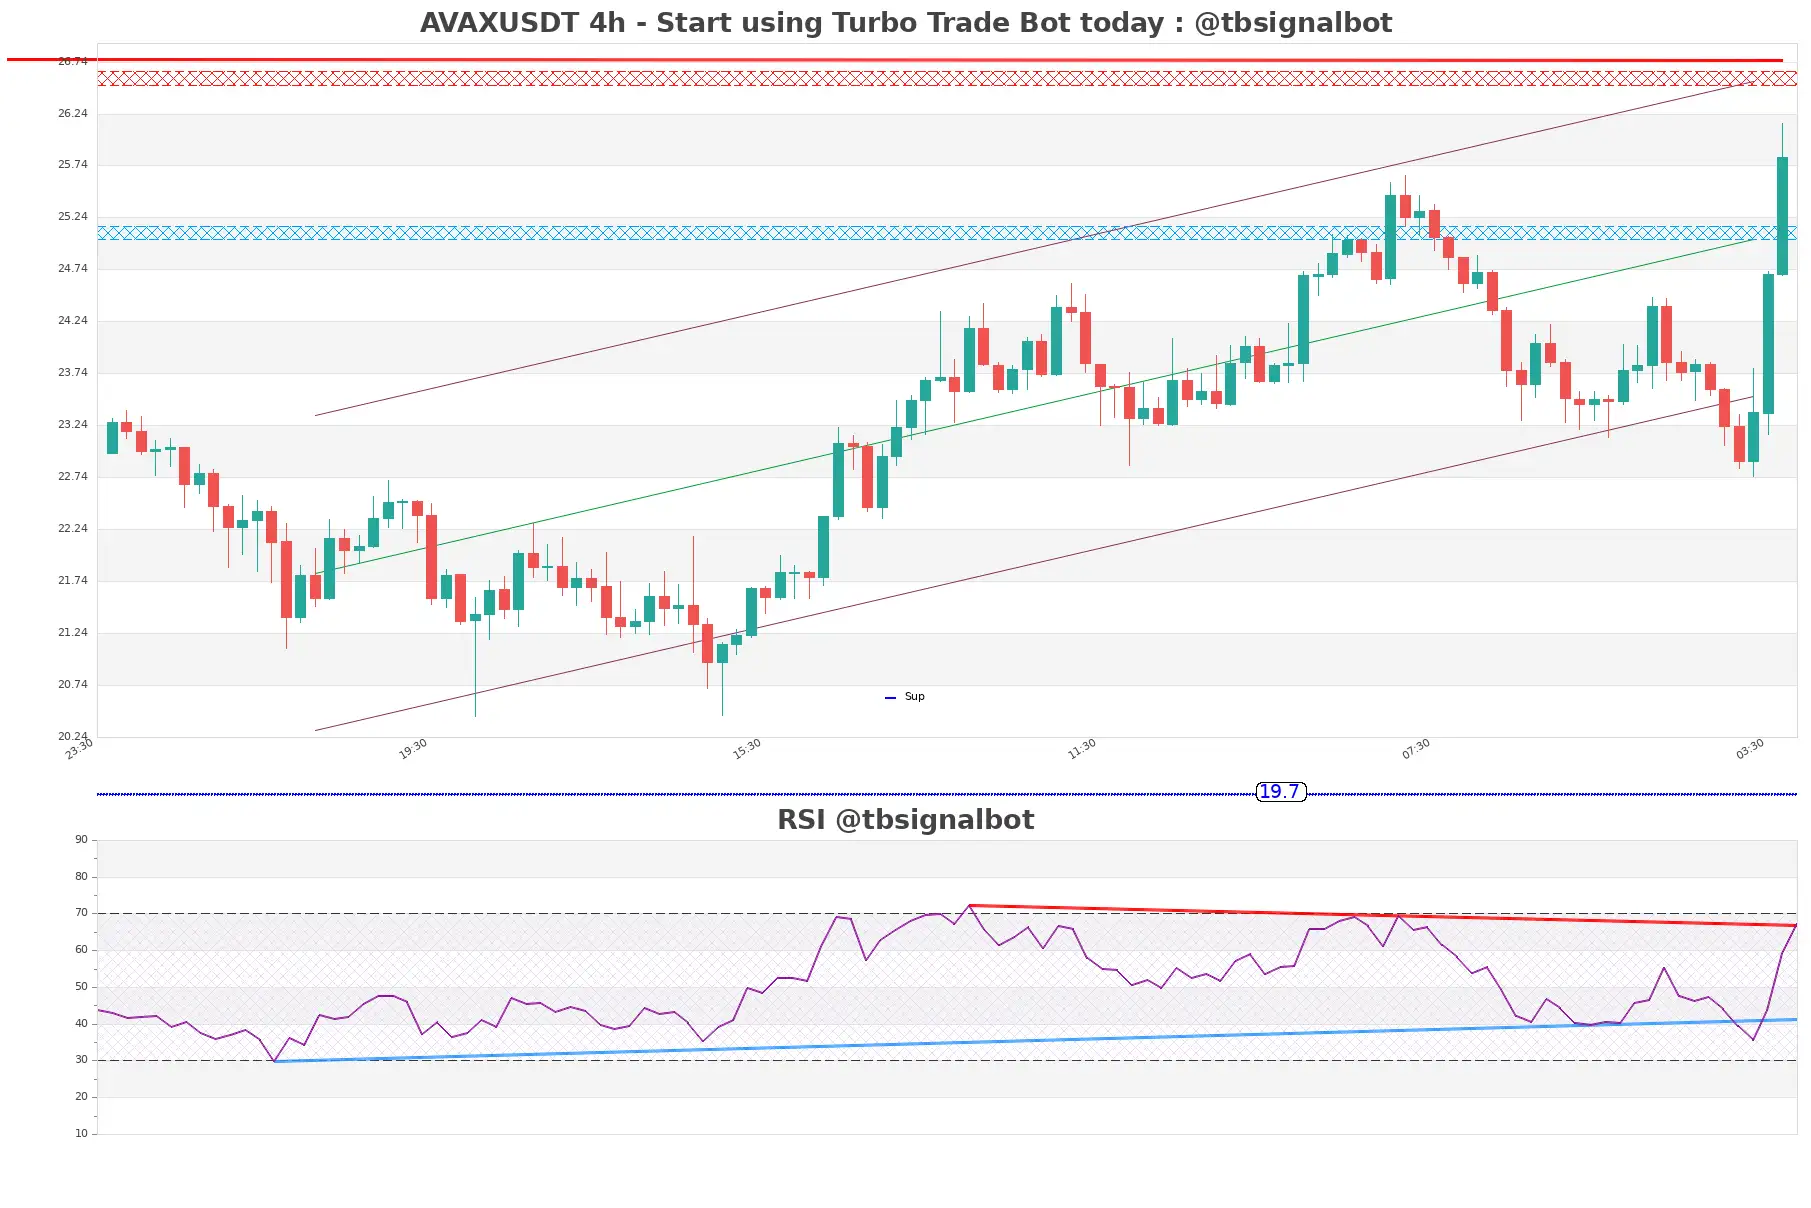Screen dimensions: 1811x1208
Task: Click the 20.24 price axis label
Action: [72, 737]
